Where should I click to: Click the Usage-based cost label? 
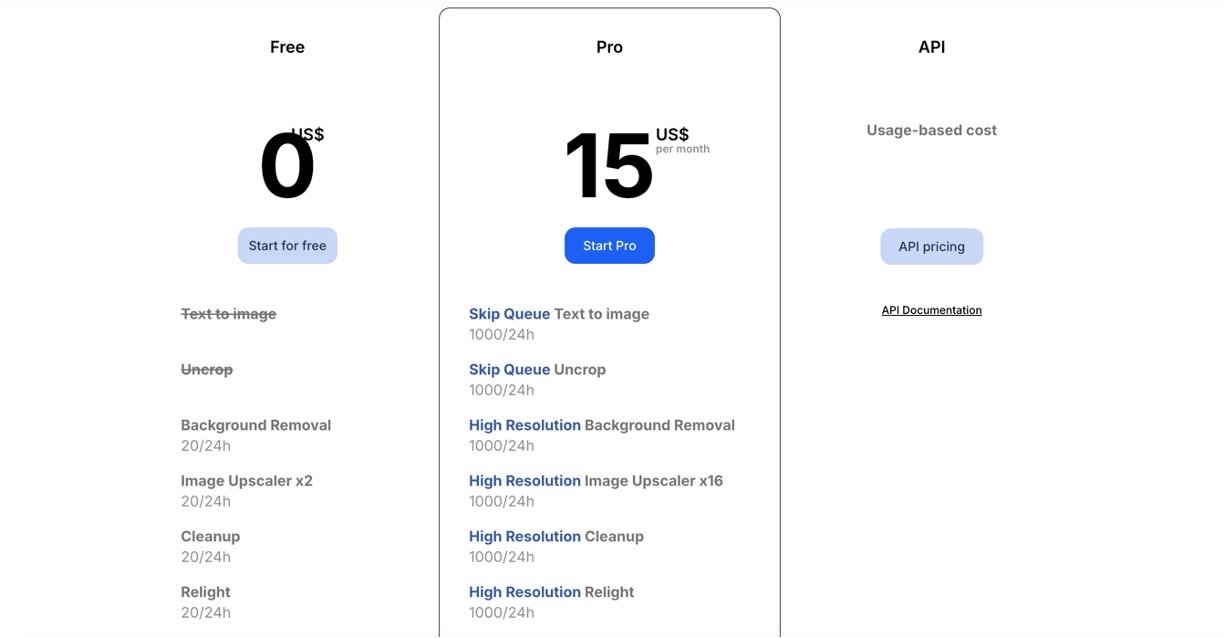(931, 130)
